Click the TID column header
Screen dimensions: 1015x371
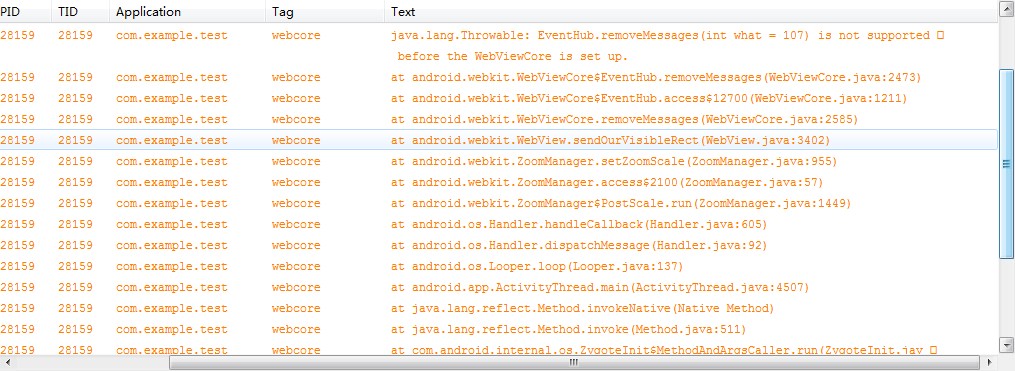point(80,12)
